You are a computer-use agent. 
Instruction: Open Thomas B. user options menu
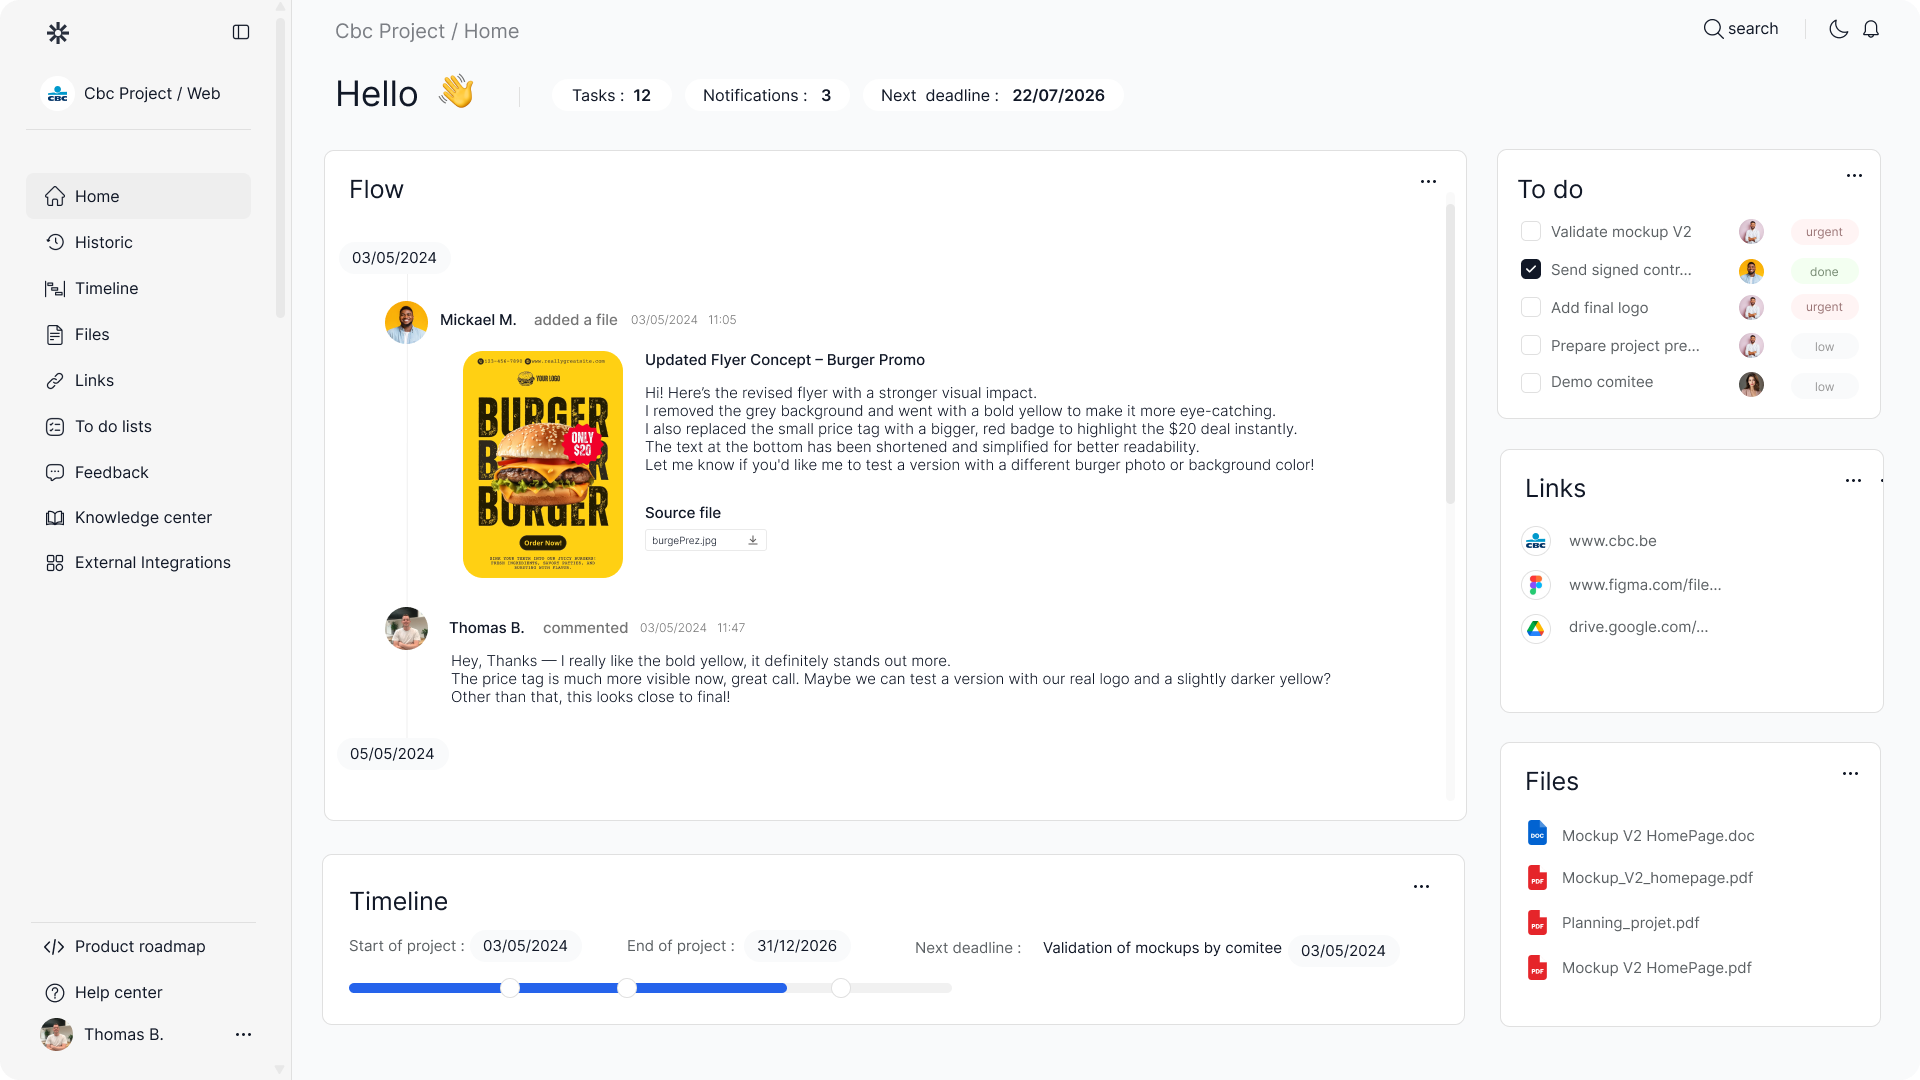pos(243,1035)
